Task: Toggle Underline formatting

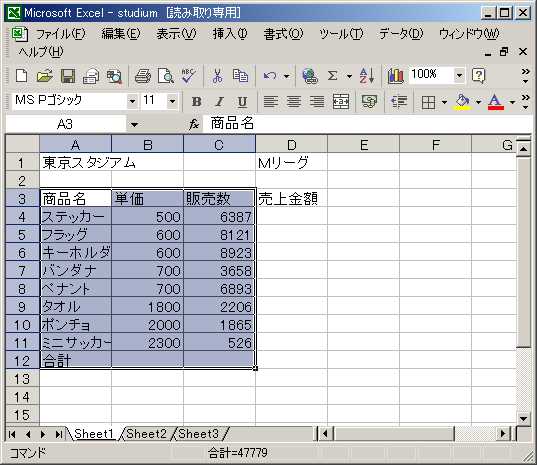Action: pyautogui.click(x=242, y=102)
